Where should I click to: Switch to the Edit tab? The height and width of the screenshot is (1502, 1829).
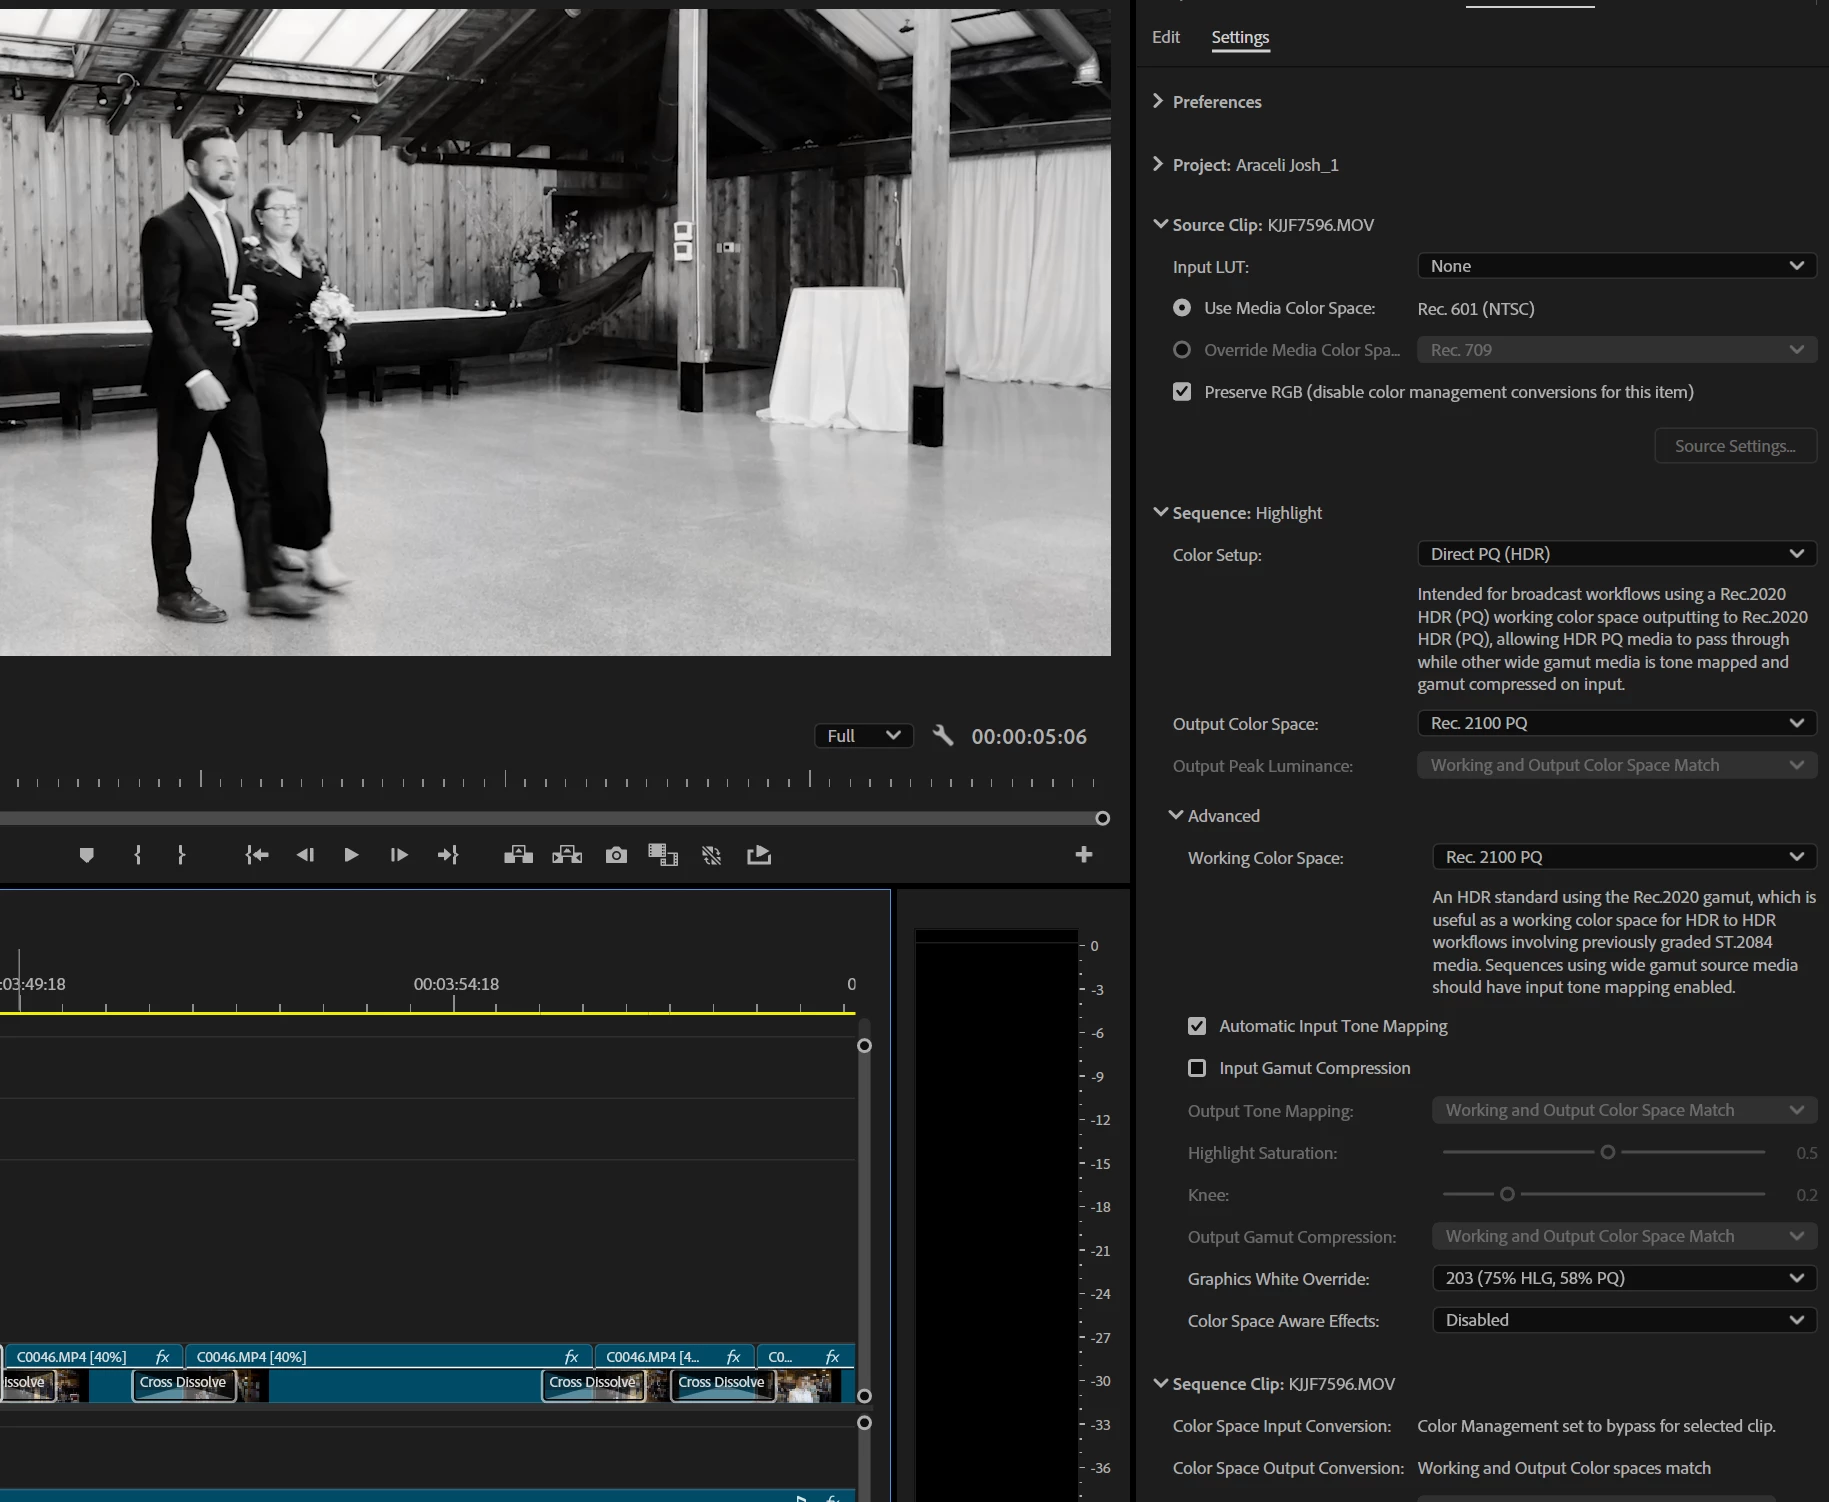[x=1166, y=37]
